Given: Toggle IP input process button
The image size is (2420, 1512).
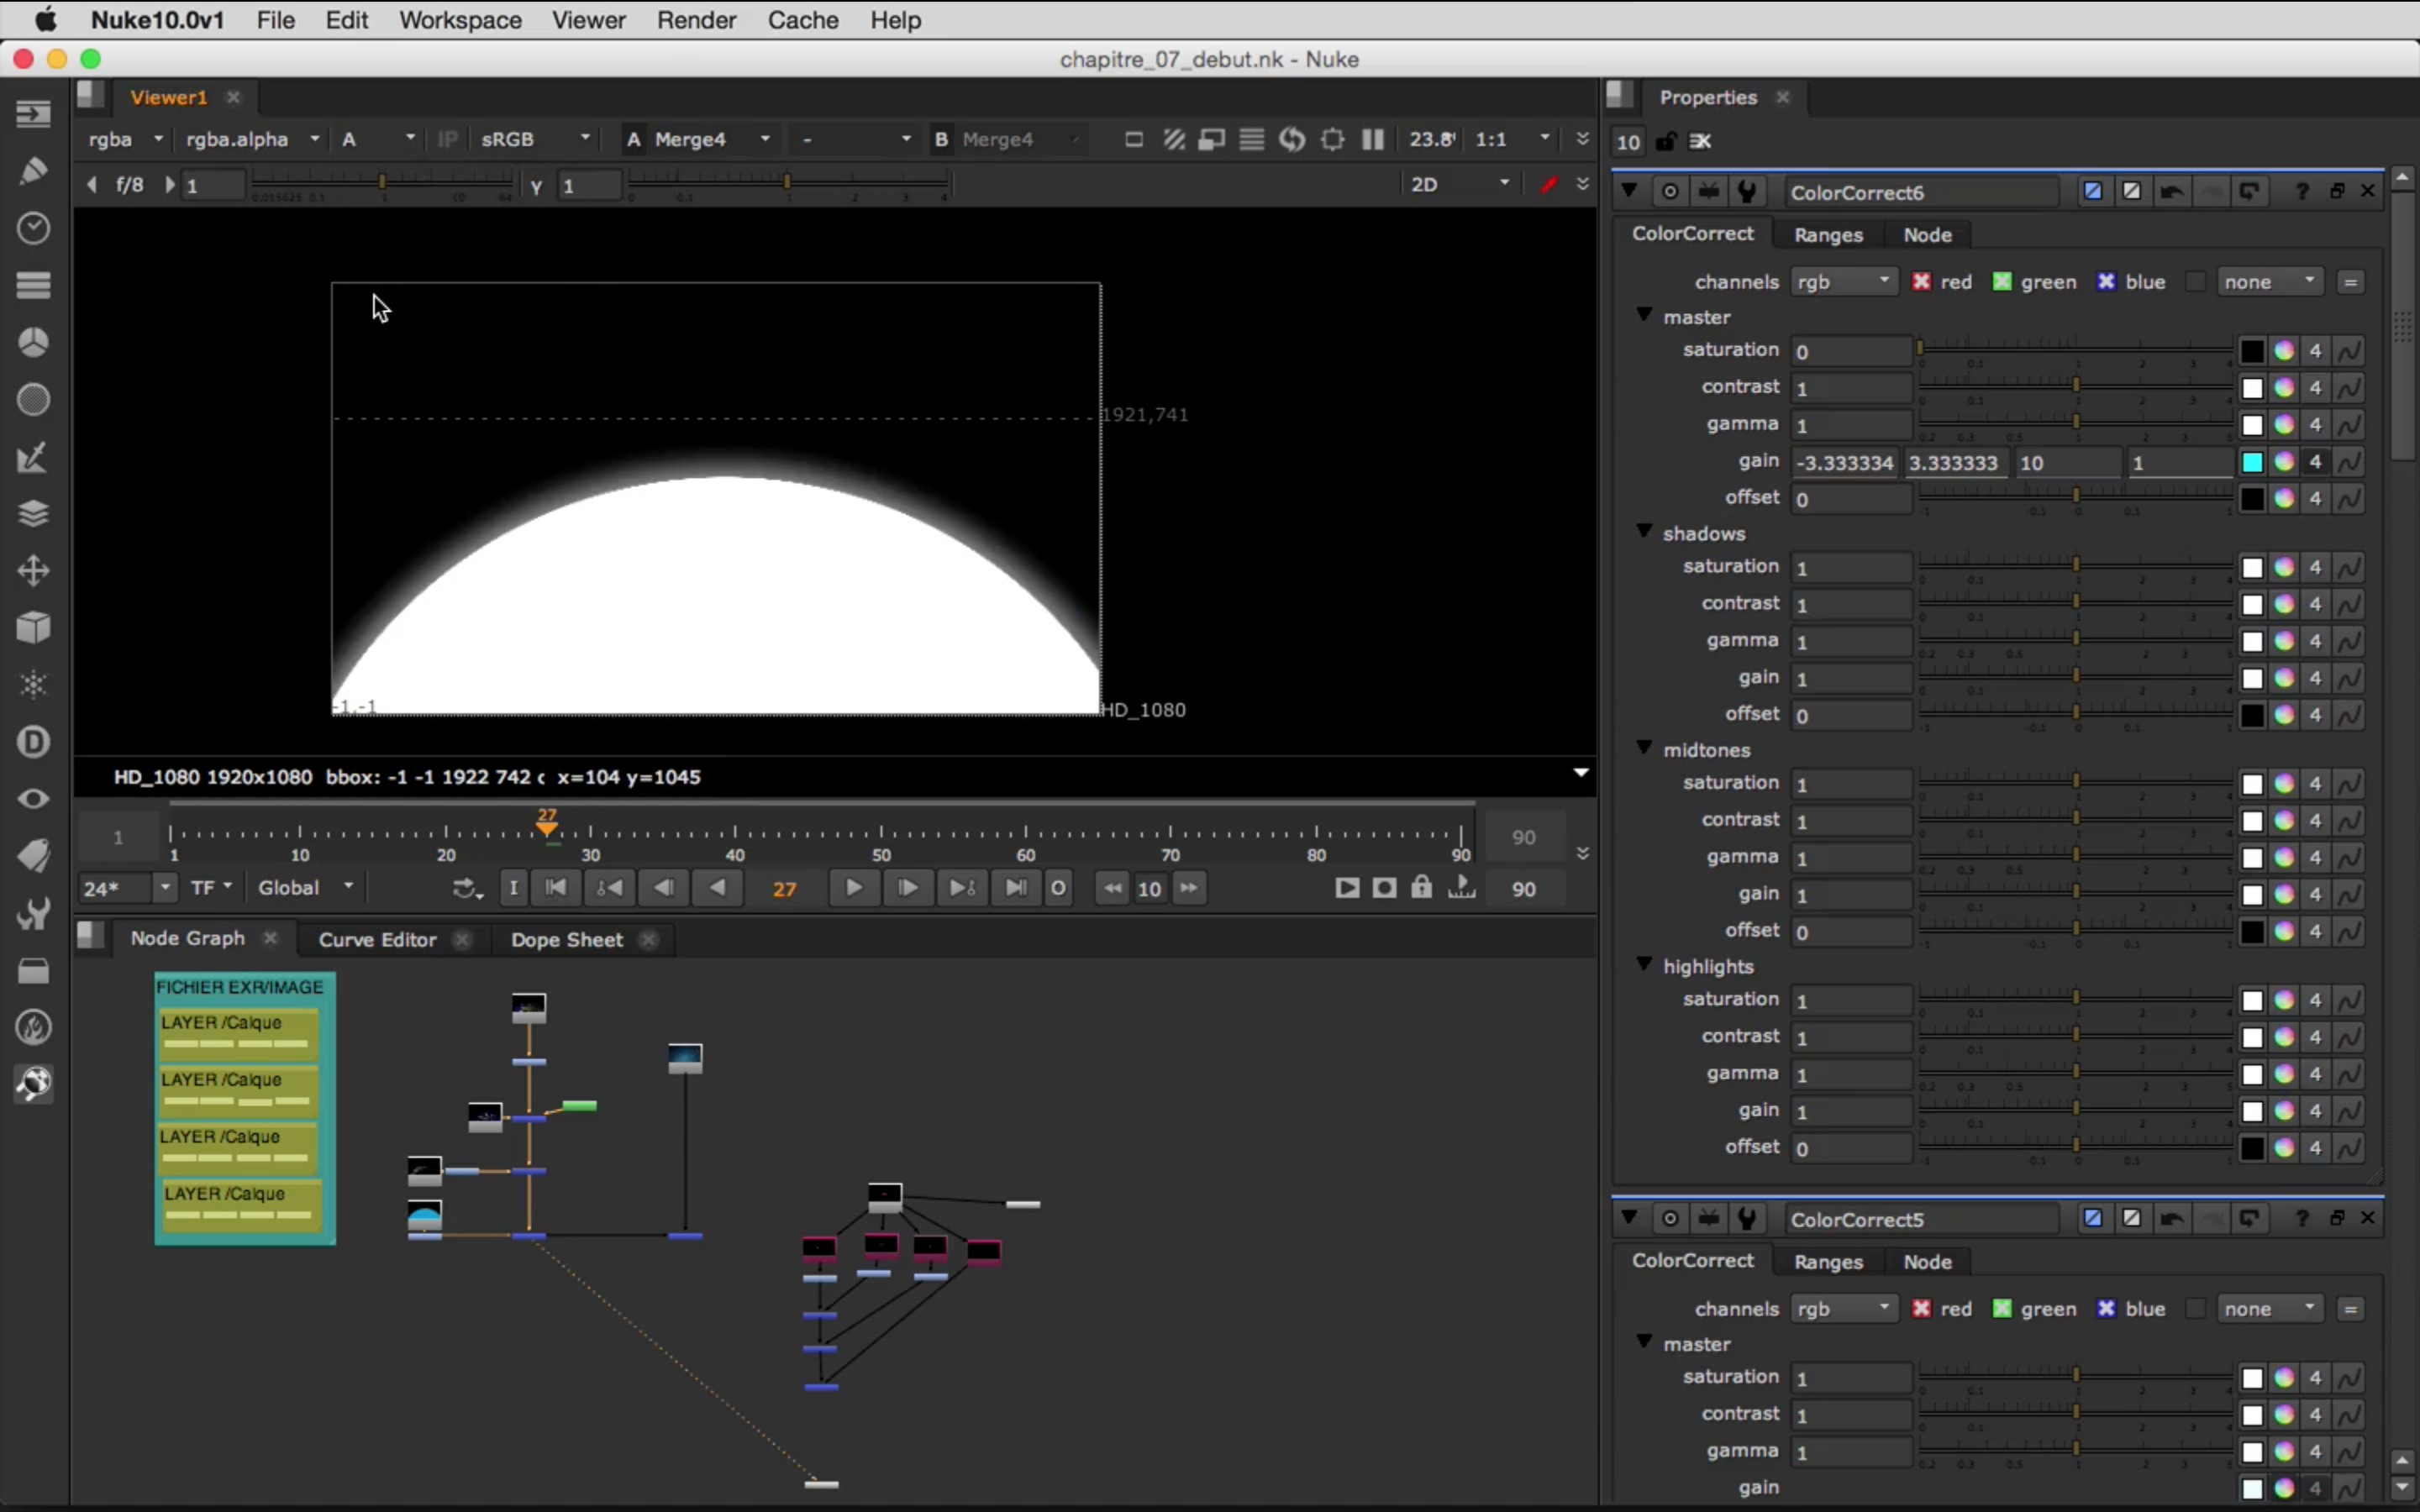Looking at the screenshot, I should (x=447, y=139).
